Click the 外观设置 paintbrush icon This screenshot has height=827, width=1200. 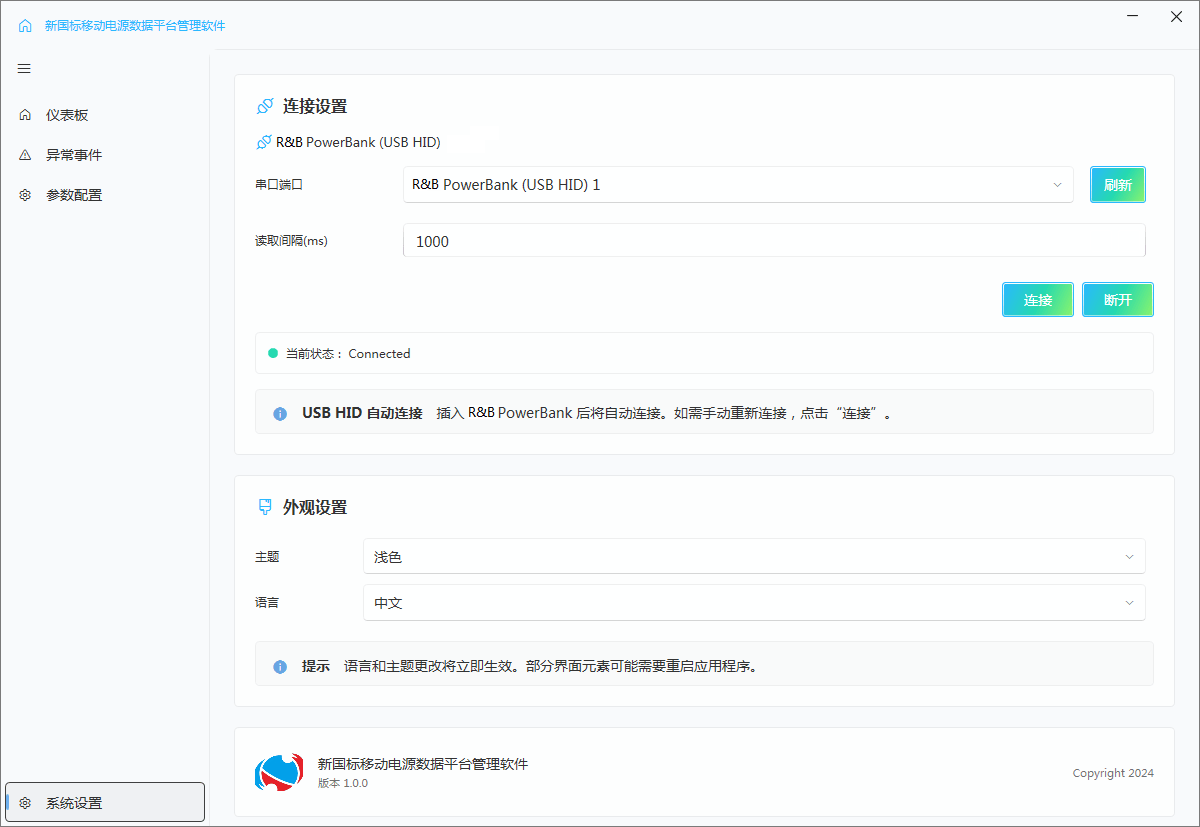[x=265, y=507]
